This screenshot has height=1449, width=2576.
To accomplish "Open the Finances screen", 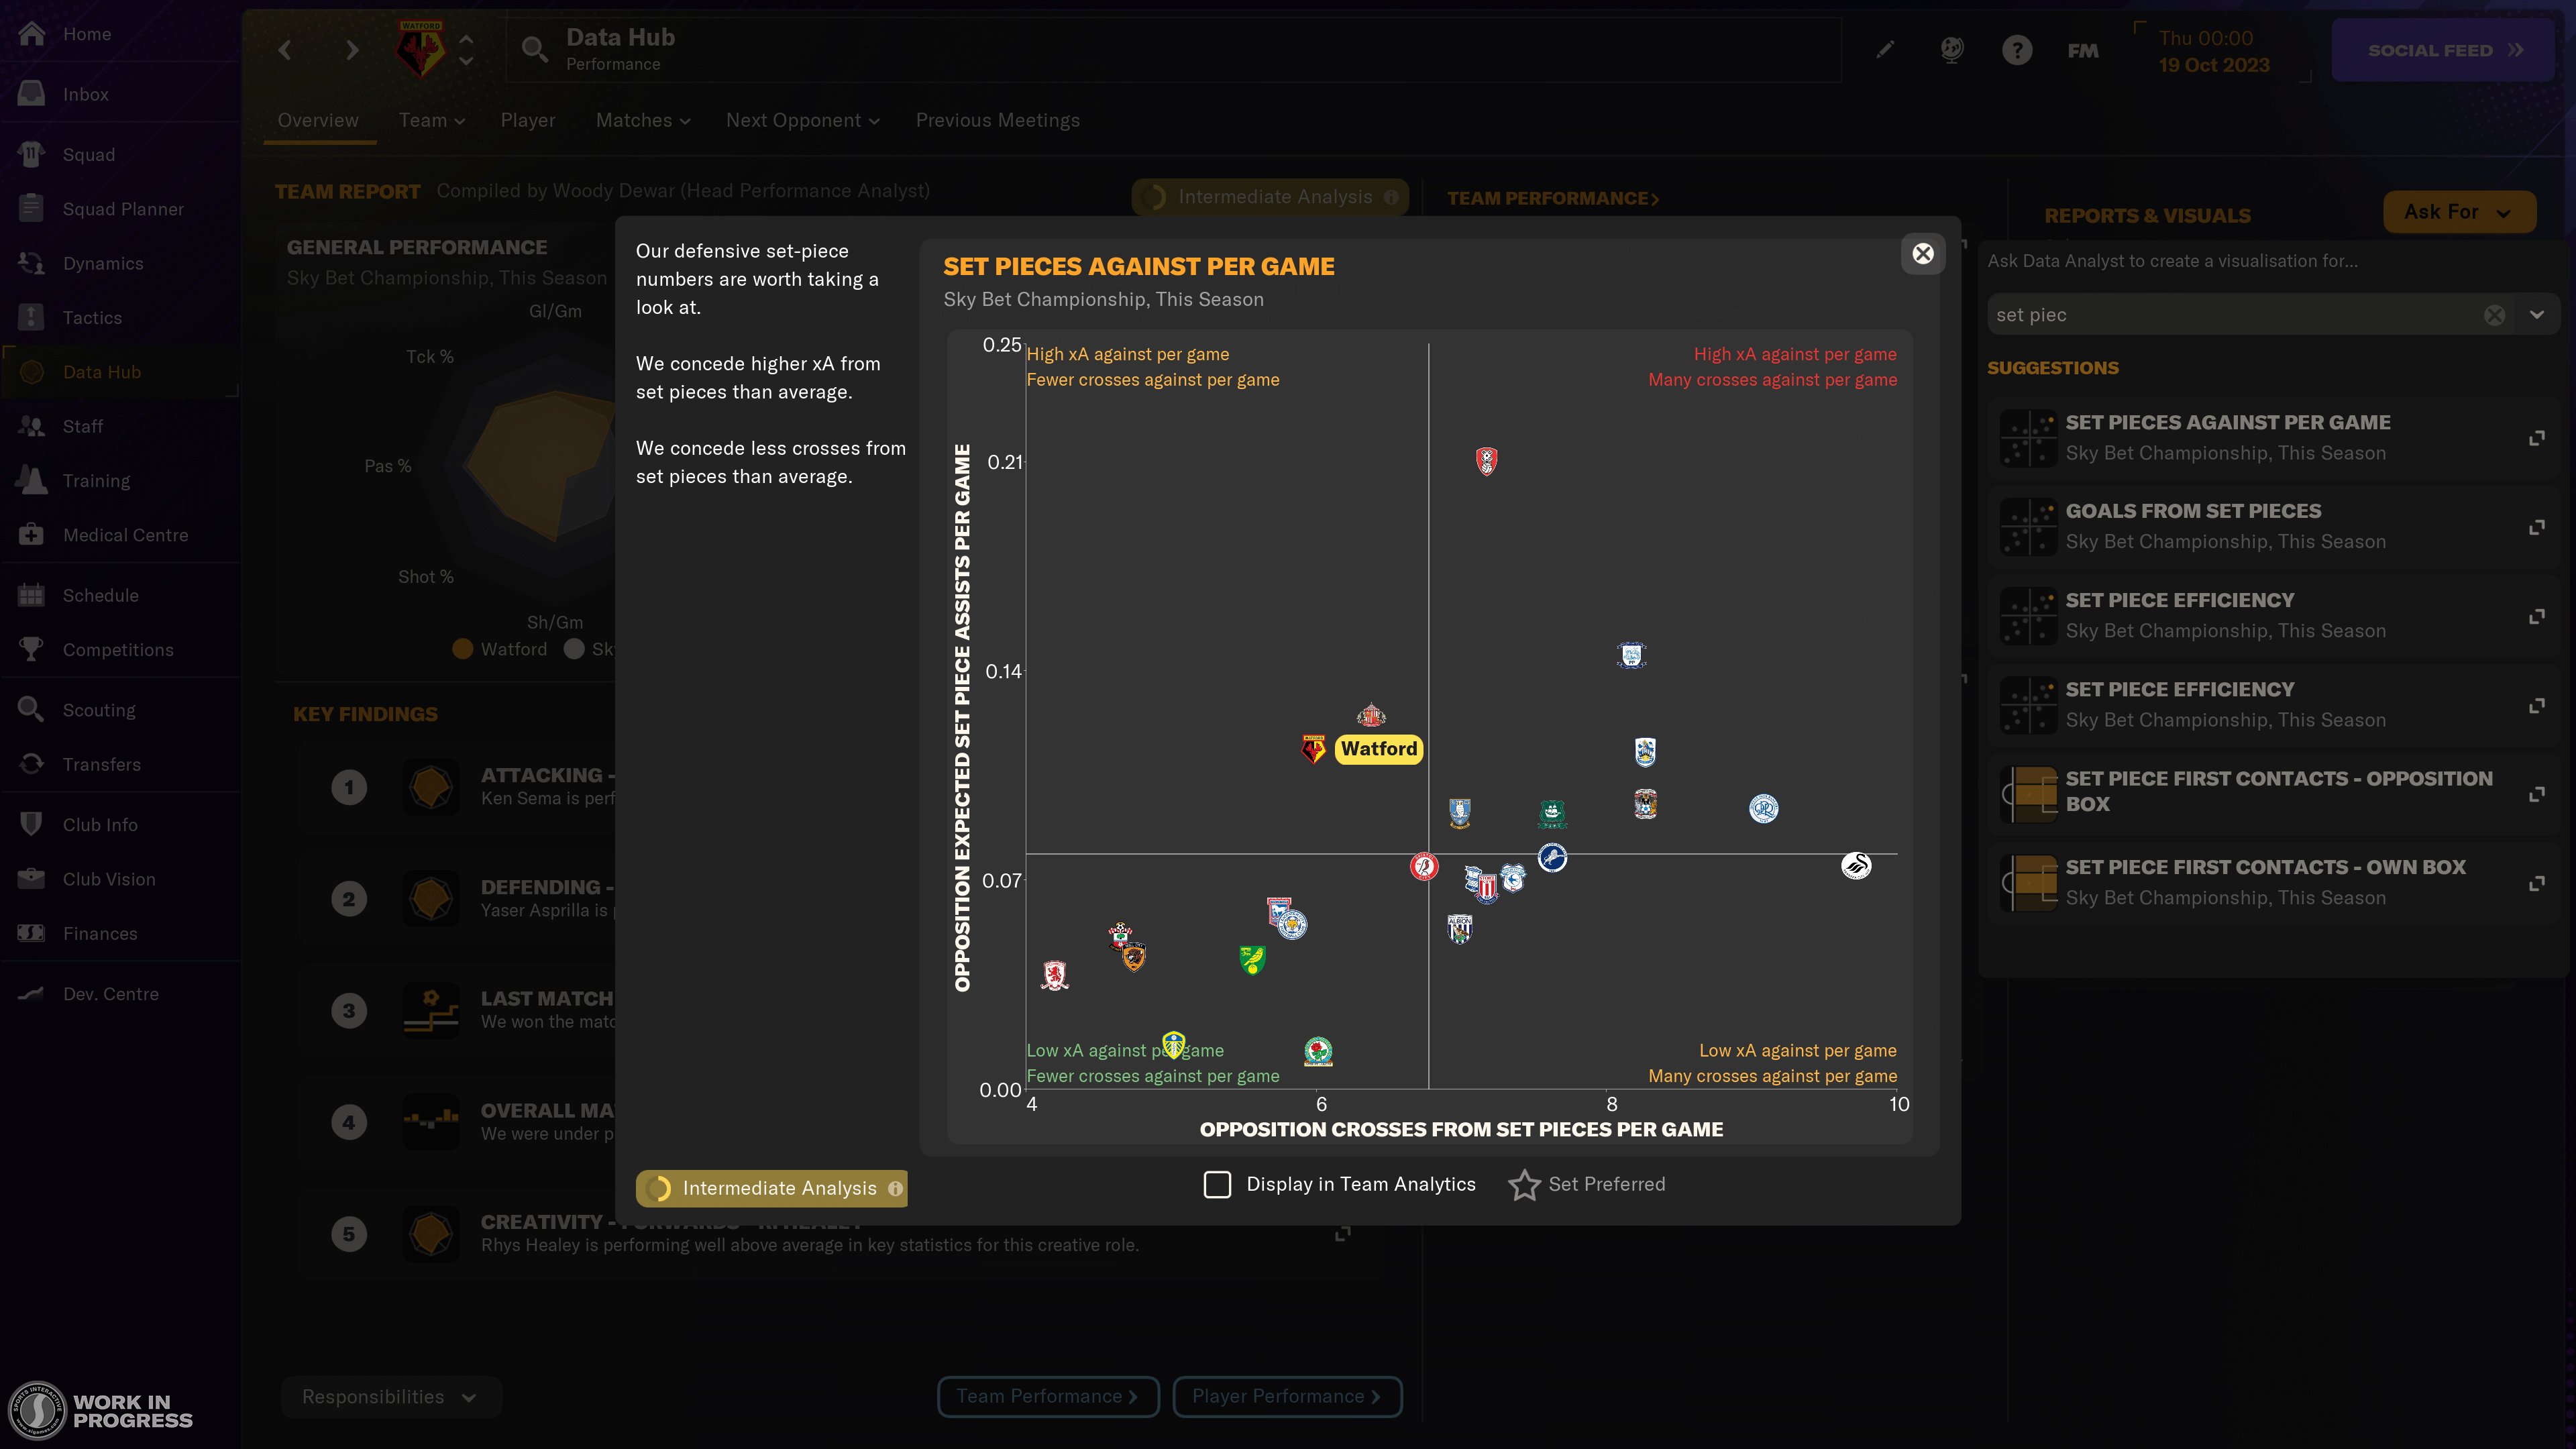I will click(100, 933).
